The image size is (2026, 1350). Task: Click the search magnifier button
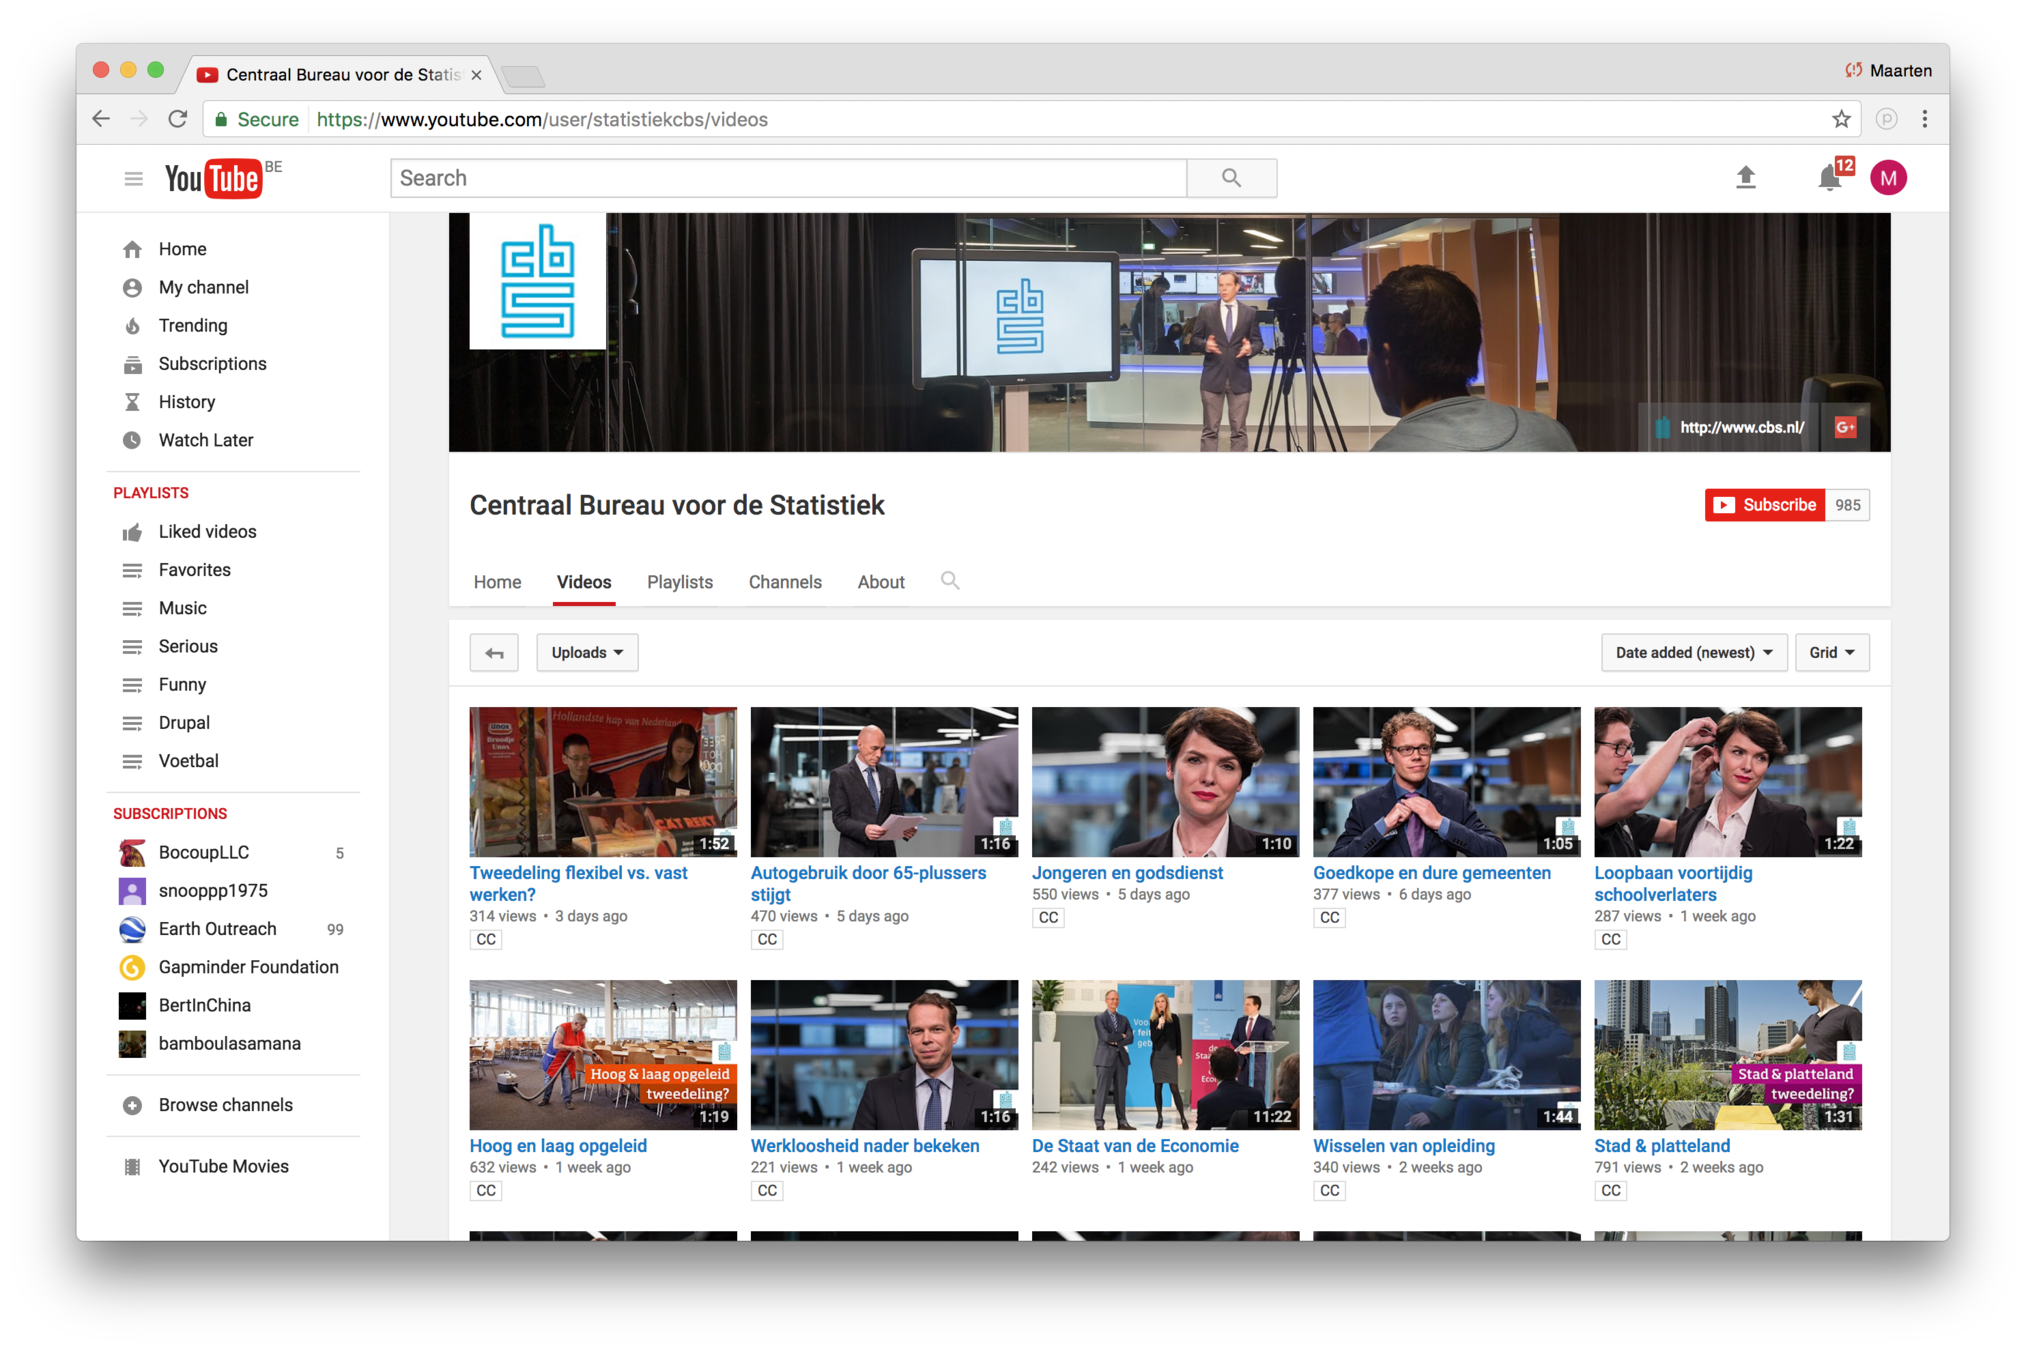[x=1231, y=178]
